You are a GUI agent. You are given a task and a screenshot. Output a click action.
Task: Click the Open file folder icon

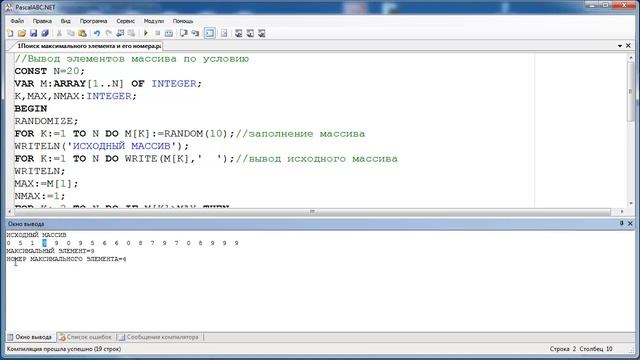pyautogui.click(x=22, y=33)
